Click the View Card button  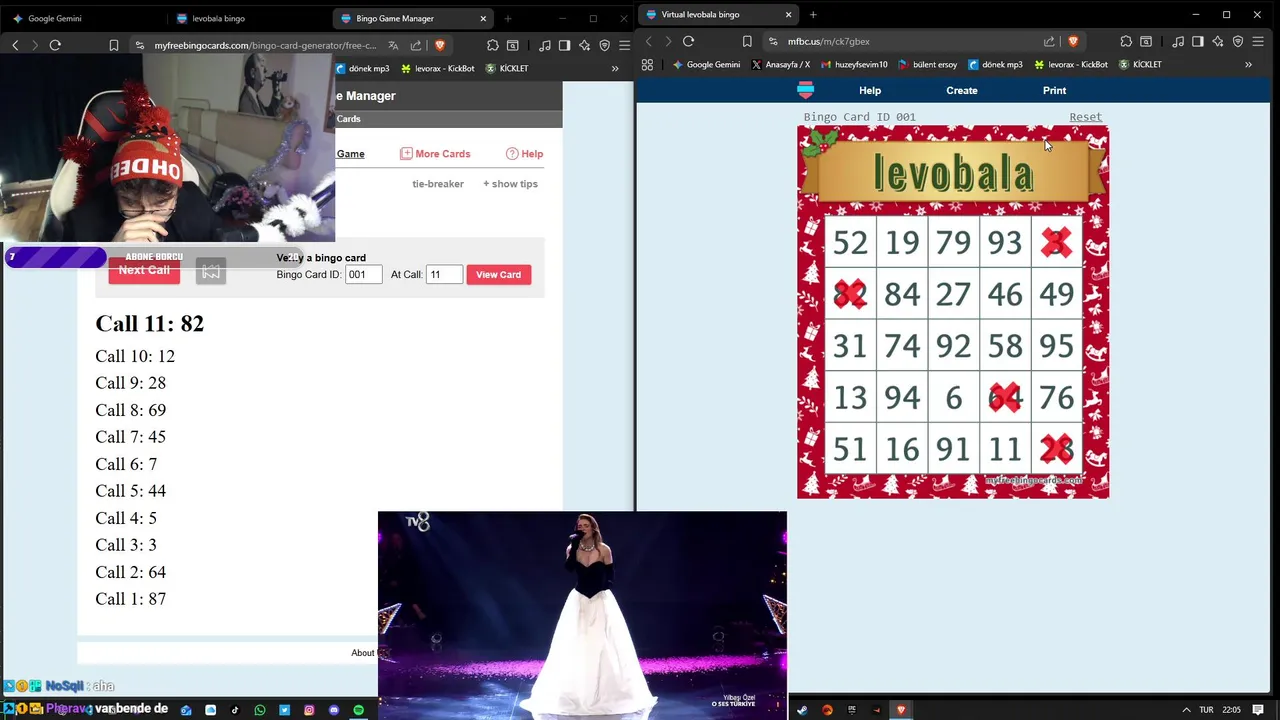498,274
